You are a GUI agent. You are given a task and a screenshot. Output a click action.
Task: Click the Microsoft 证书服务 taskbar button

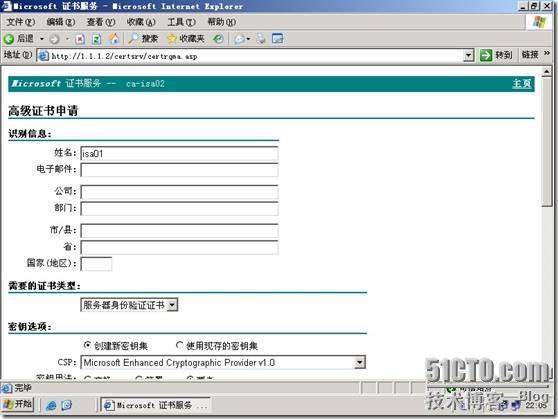click(156, 405)
